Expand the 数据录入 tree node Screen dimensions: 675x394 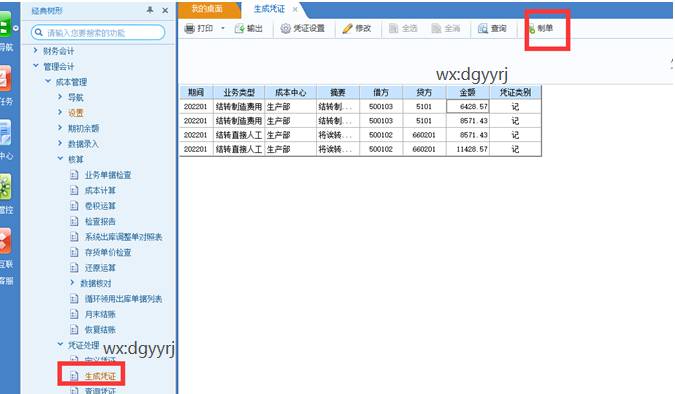click(60, 143)
